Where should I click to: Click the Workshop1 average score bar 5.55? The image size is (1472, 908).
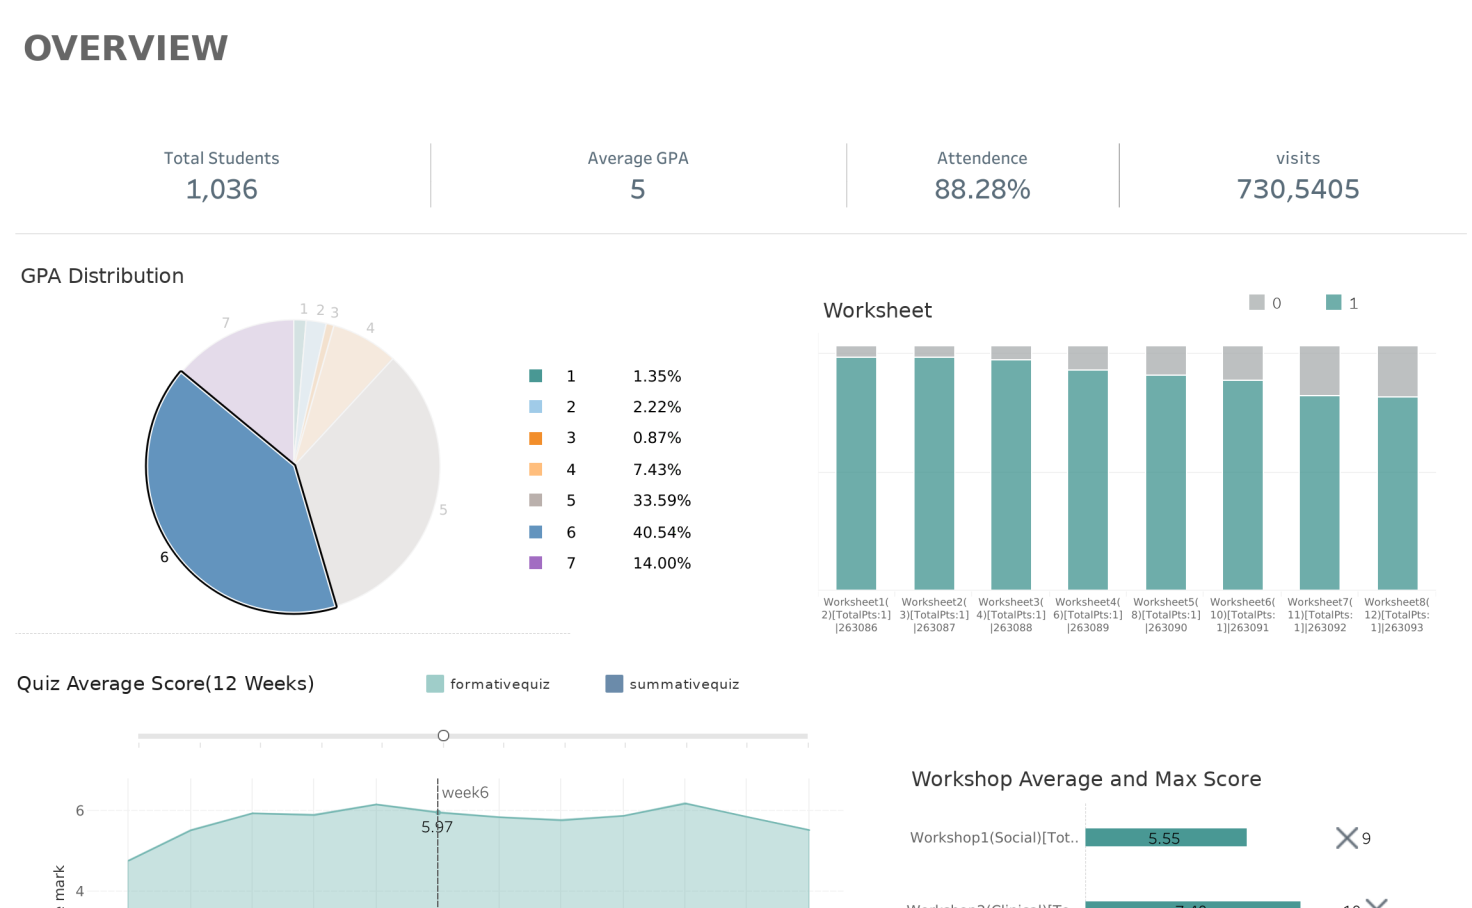(1166, 837)
